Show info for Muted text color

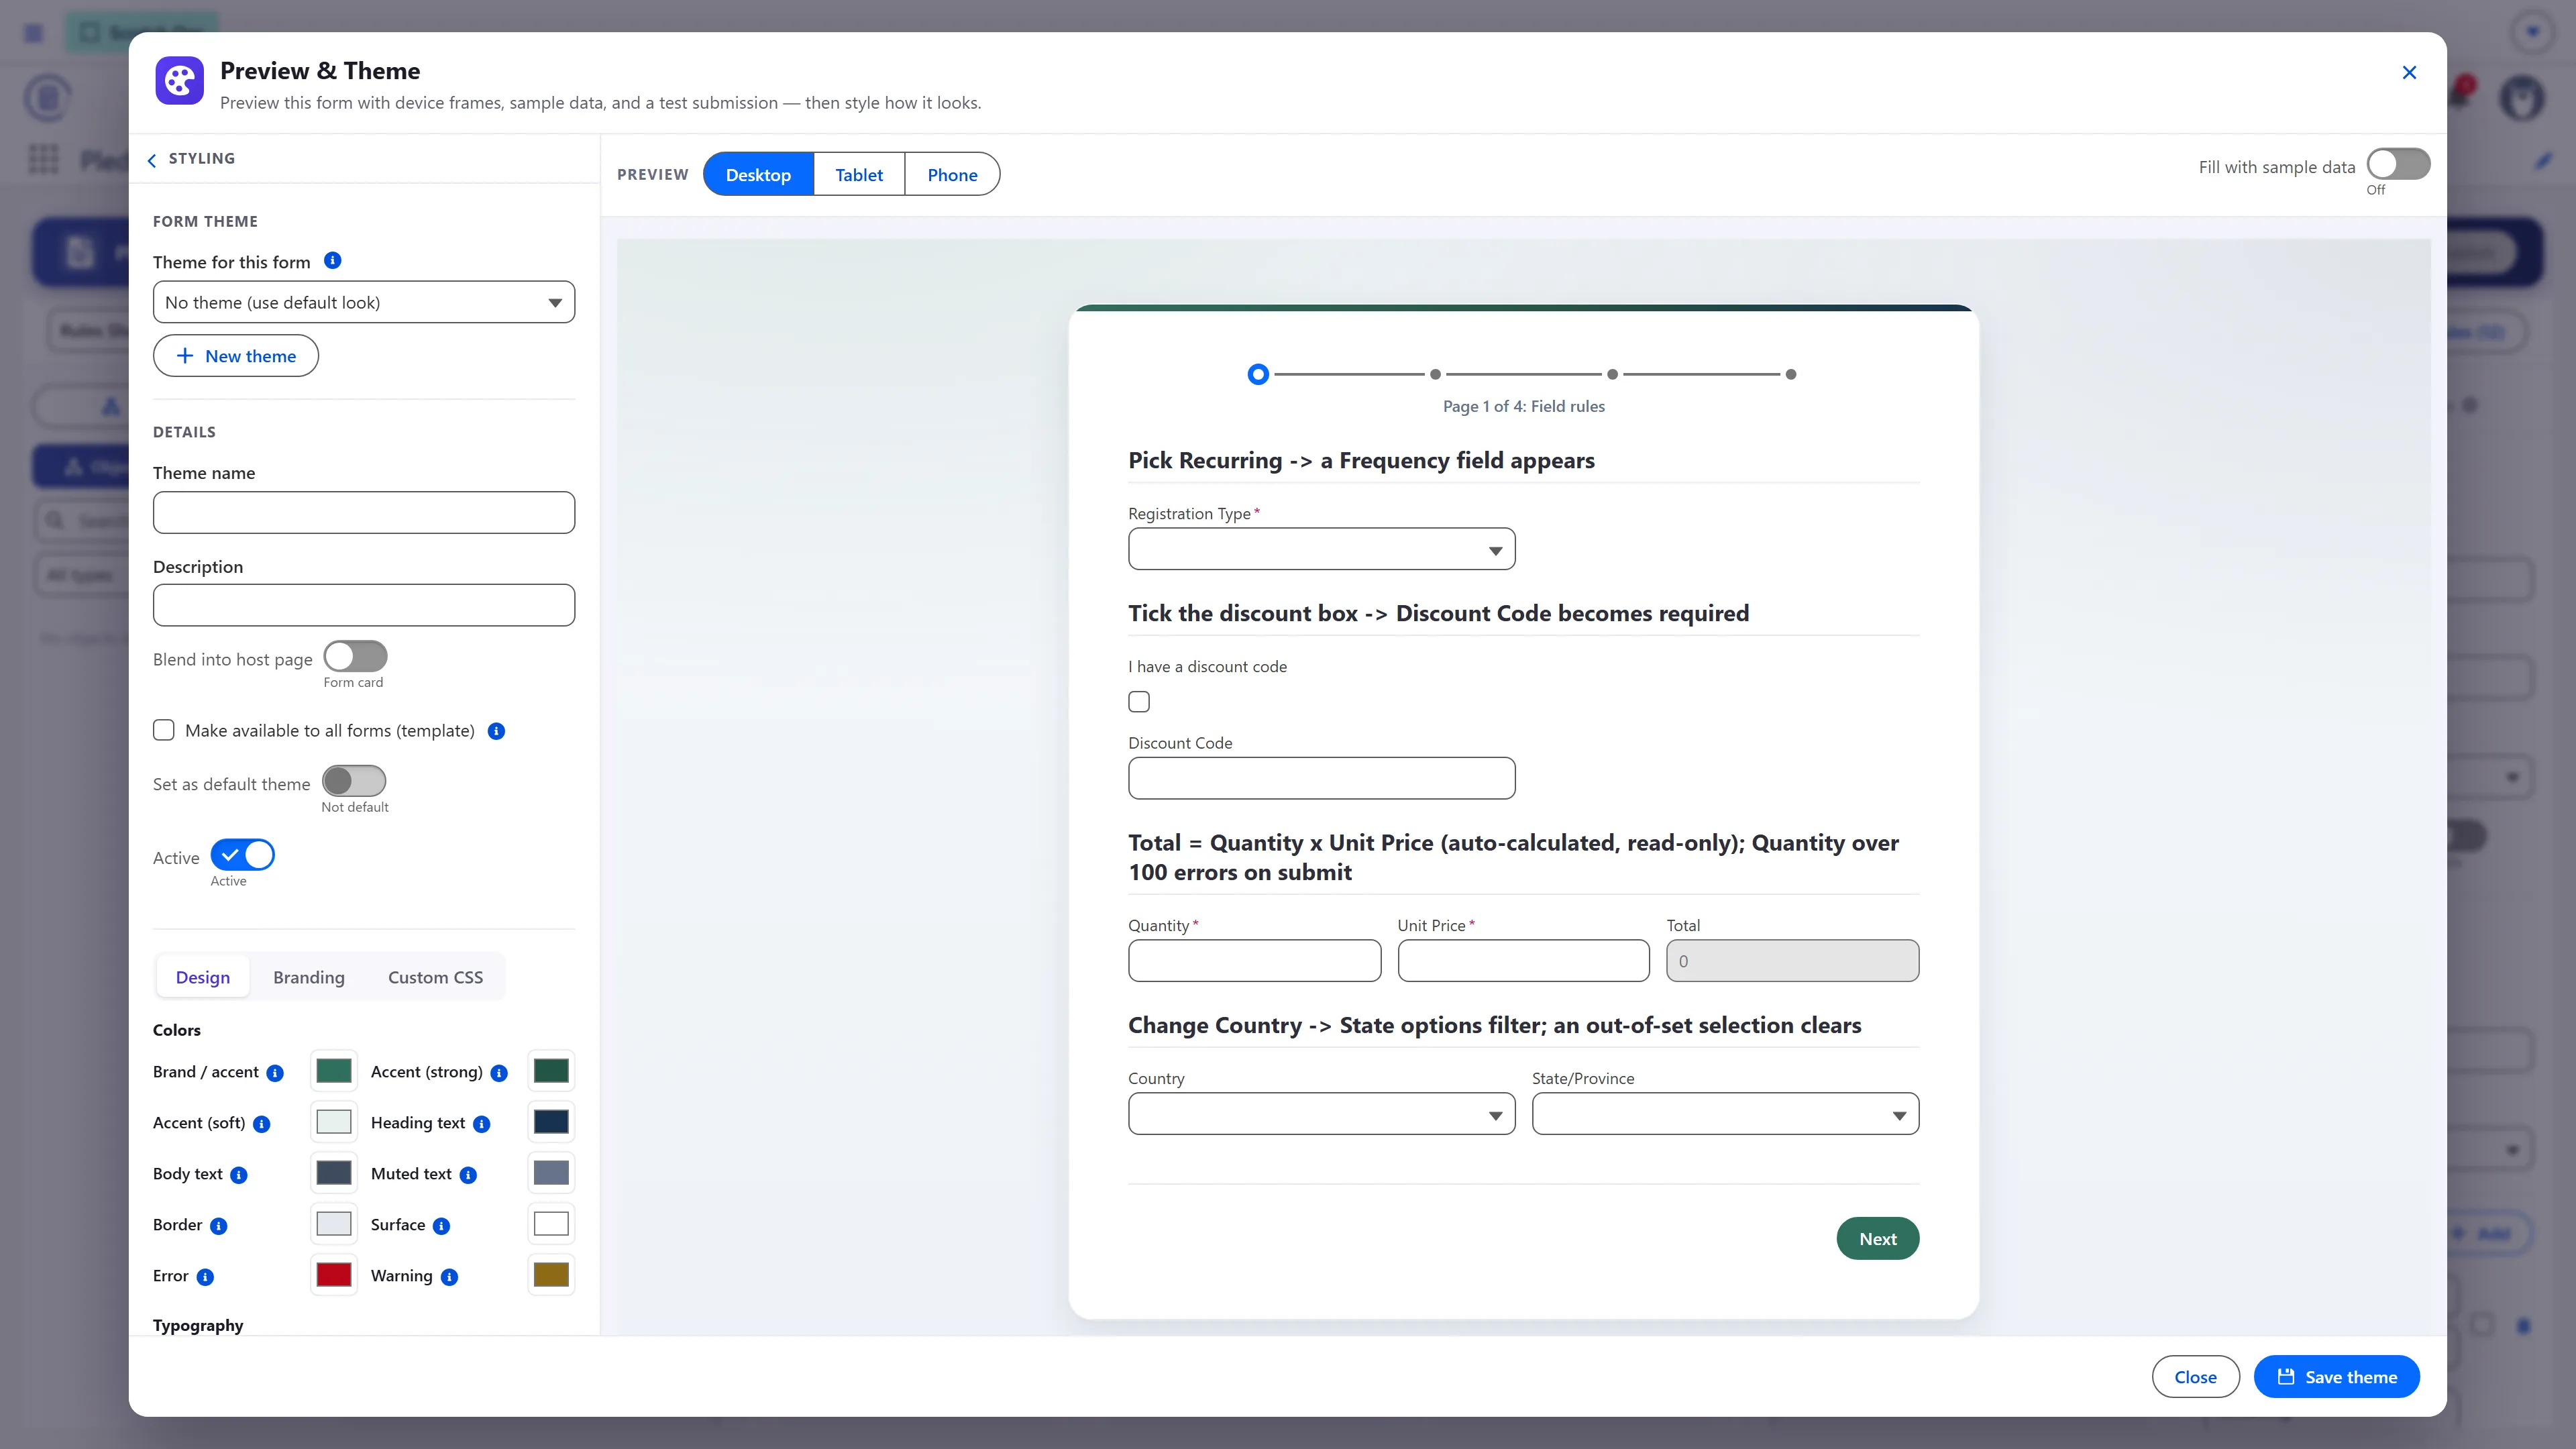click(468, 1175)
